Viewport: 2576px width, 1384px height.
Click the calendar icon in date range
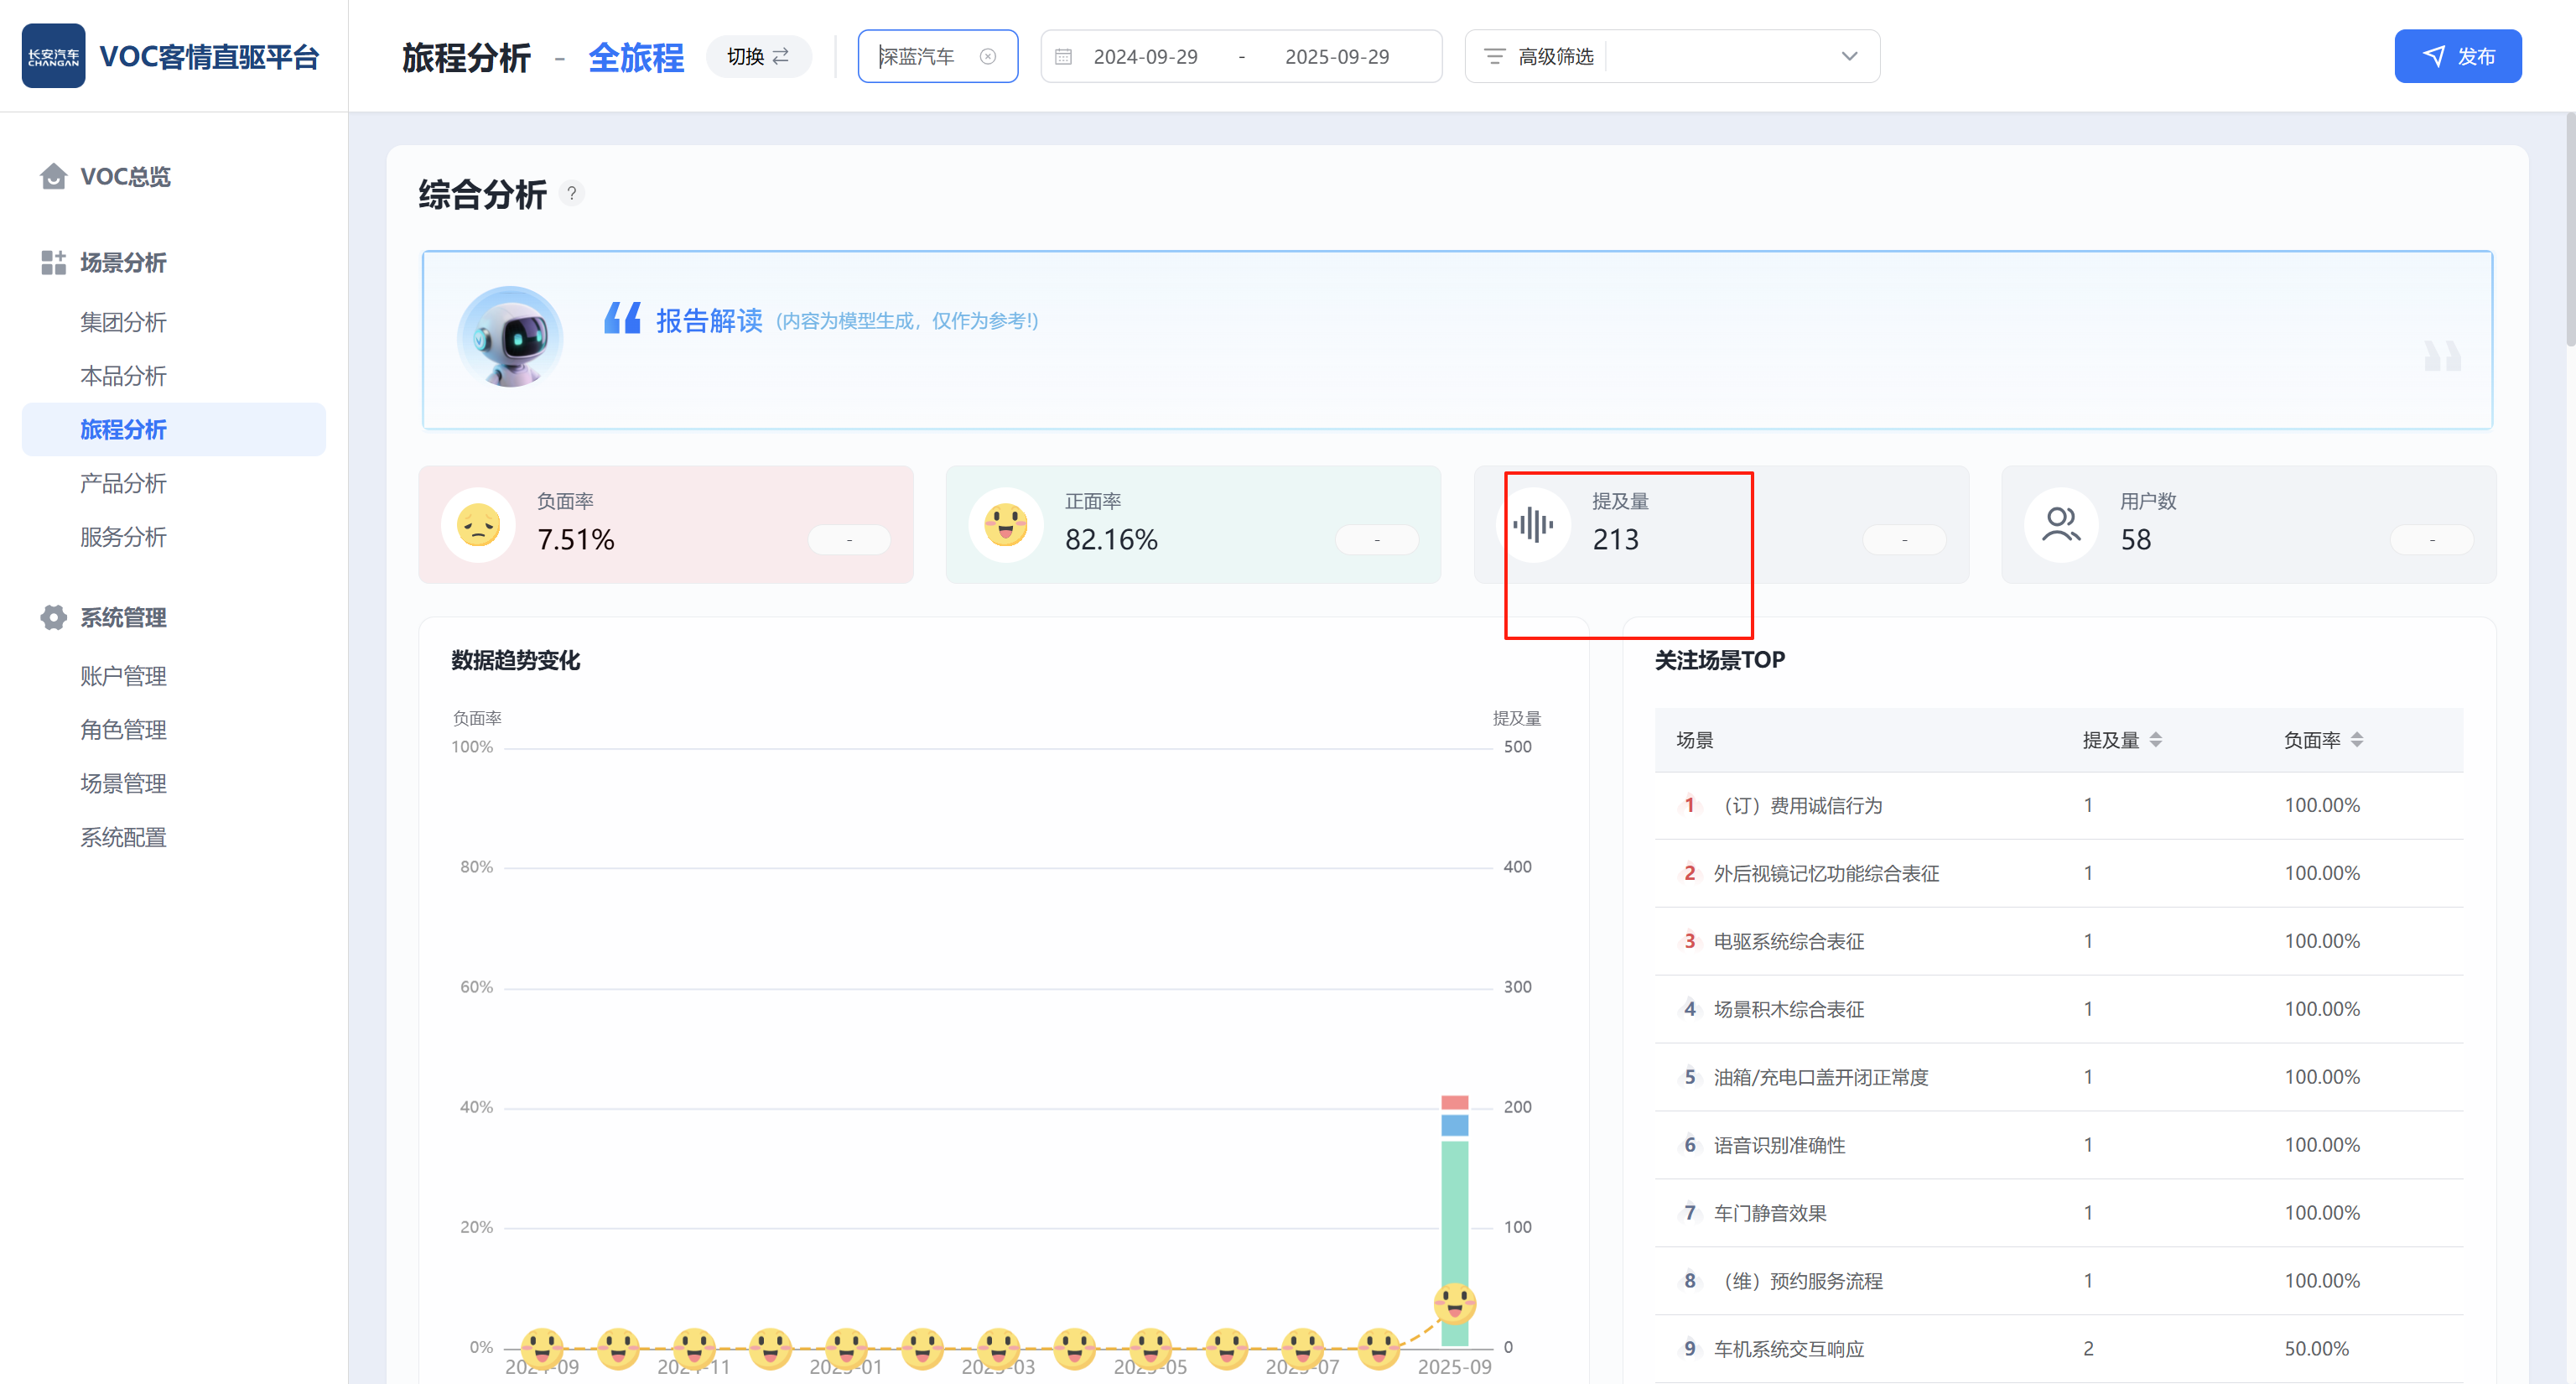(1063, 57)
